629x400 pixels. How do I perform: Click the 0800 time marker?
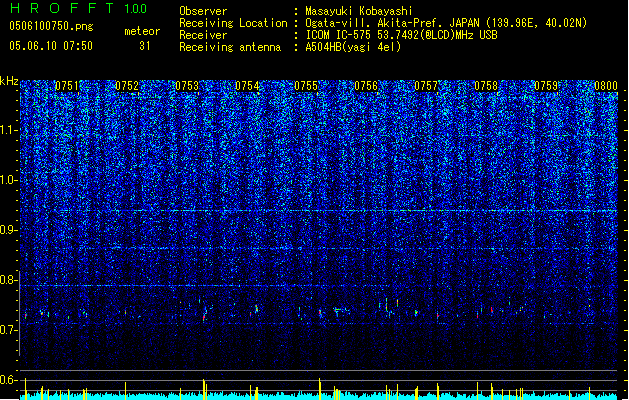606,86
